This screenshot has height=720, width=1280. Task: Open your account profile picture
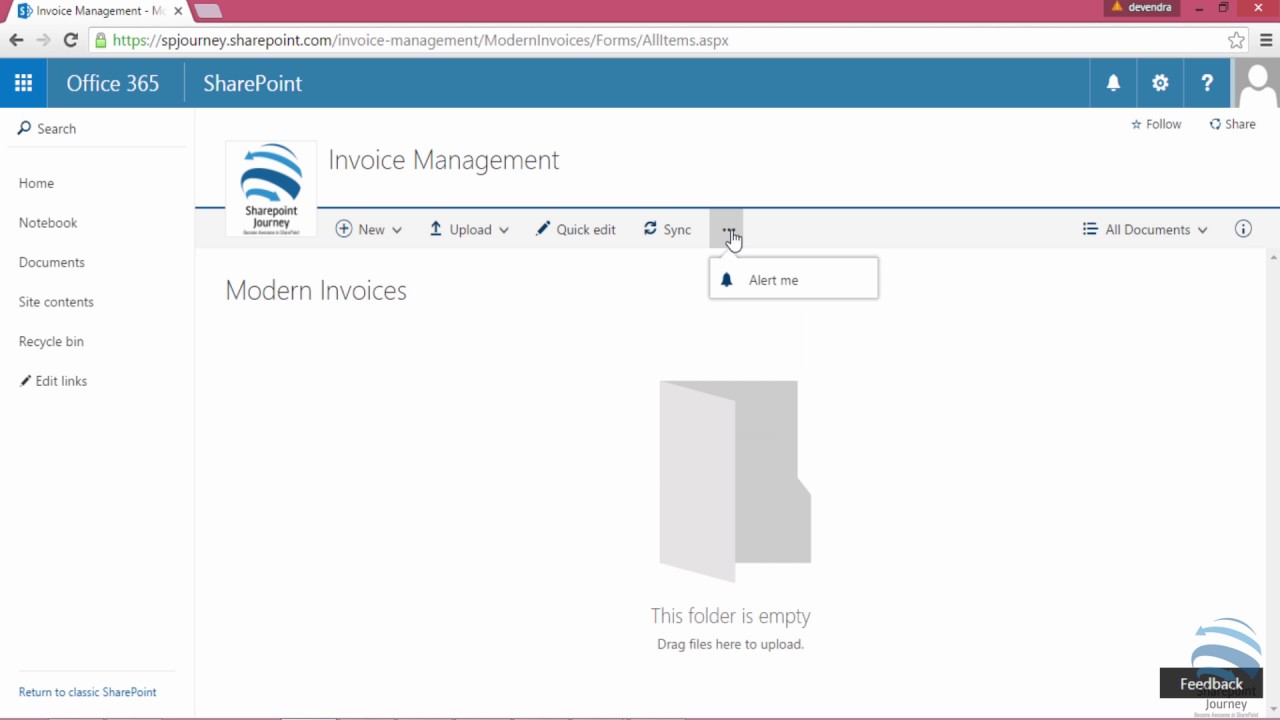[1257, 83]
